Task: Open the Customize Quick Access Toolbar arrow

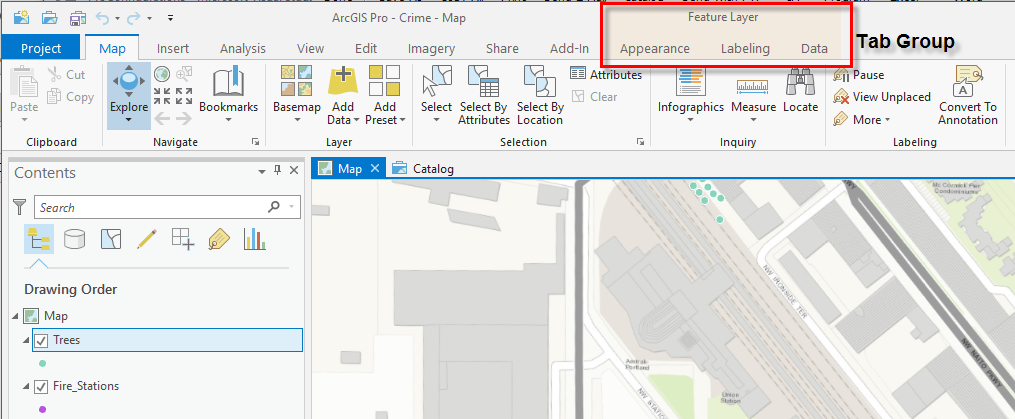Action: click(170, 18)
